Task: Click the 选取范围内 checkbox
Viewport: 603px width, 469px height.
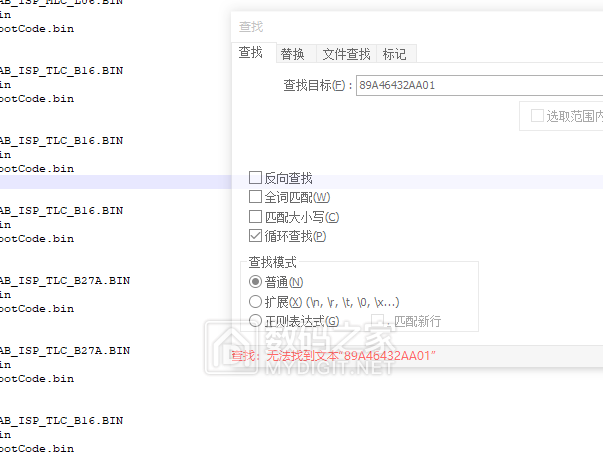Action: (538, 116)
